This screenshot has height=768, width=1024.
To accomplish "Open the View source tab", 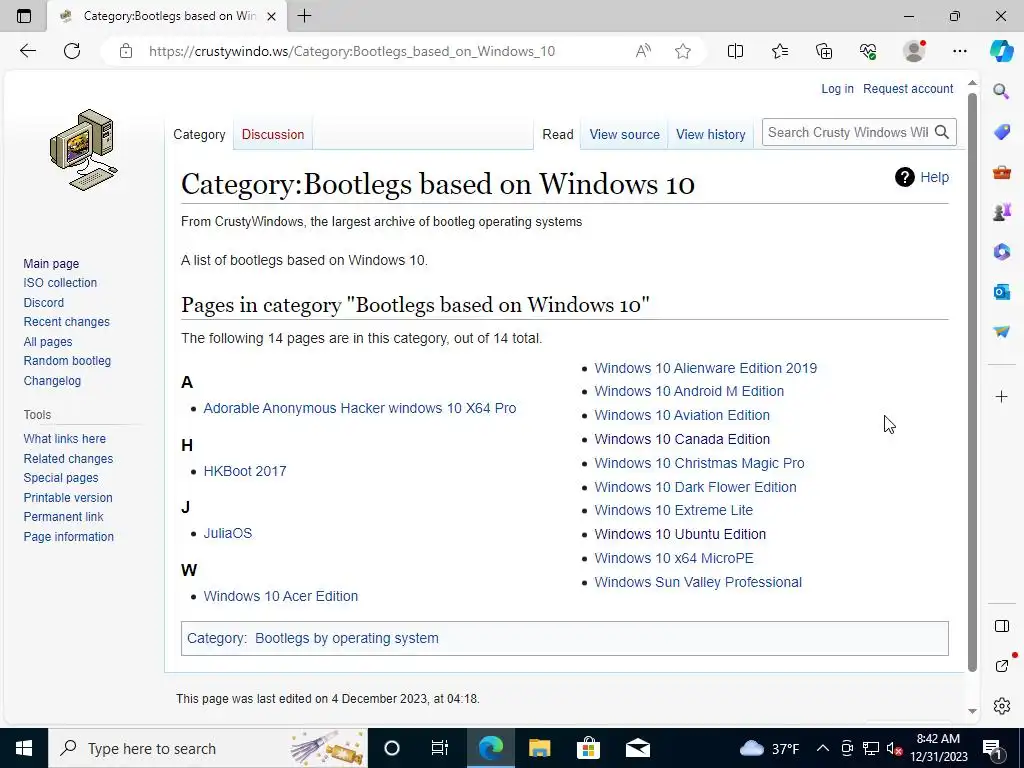I will coord(624,135).
